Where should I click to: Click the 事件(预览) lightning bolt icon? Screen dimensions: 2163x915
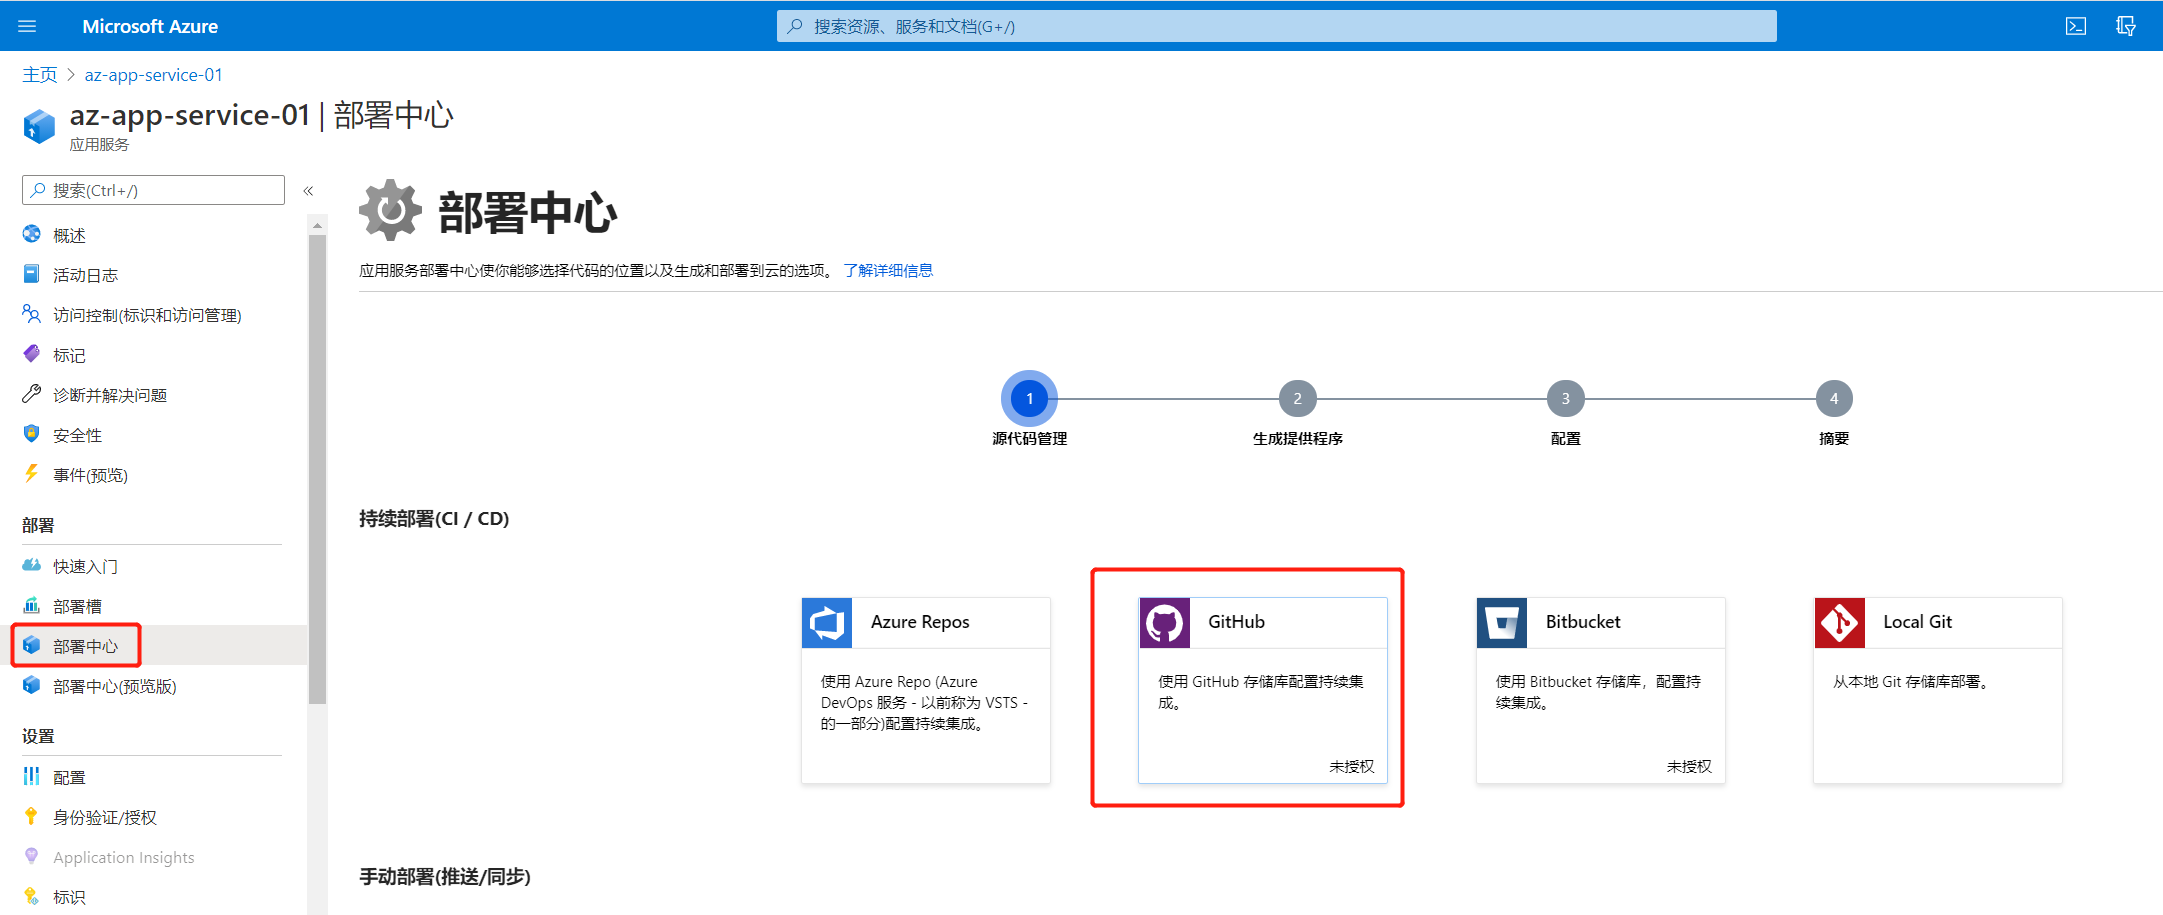32,474
